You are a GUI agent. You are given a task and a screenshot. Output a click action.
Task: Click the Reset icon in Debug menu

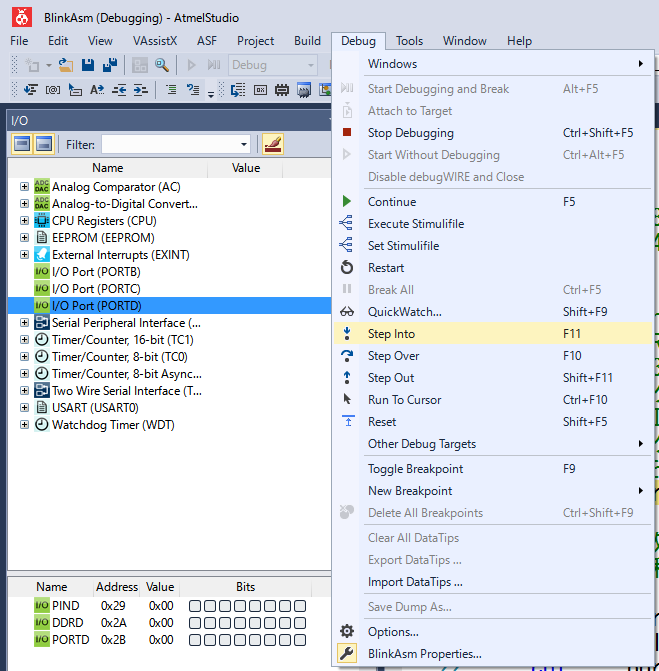point(348,421)
